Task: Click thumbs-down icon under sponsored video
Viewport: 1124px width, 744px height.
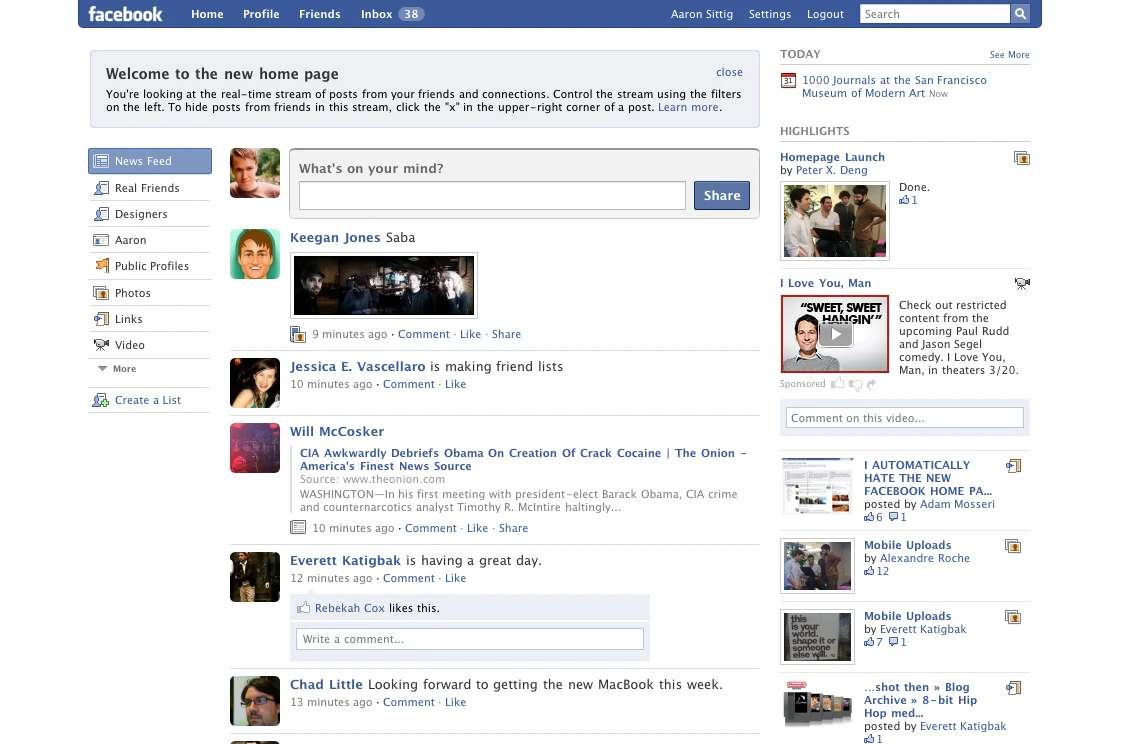Action: point(855,385)
